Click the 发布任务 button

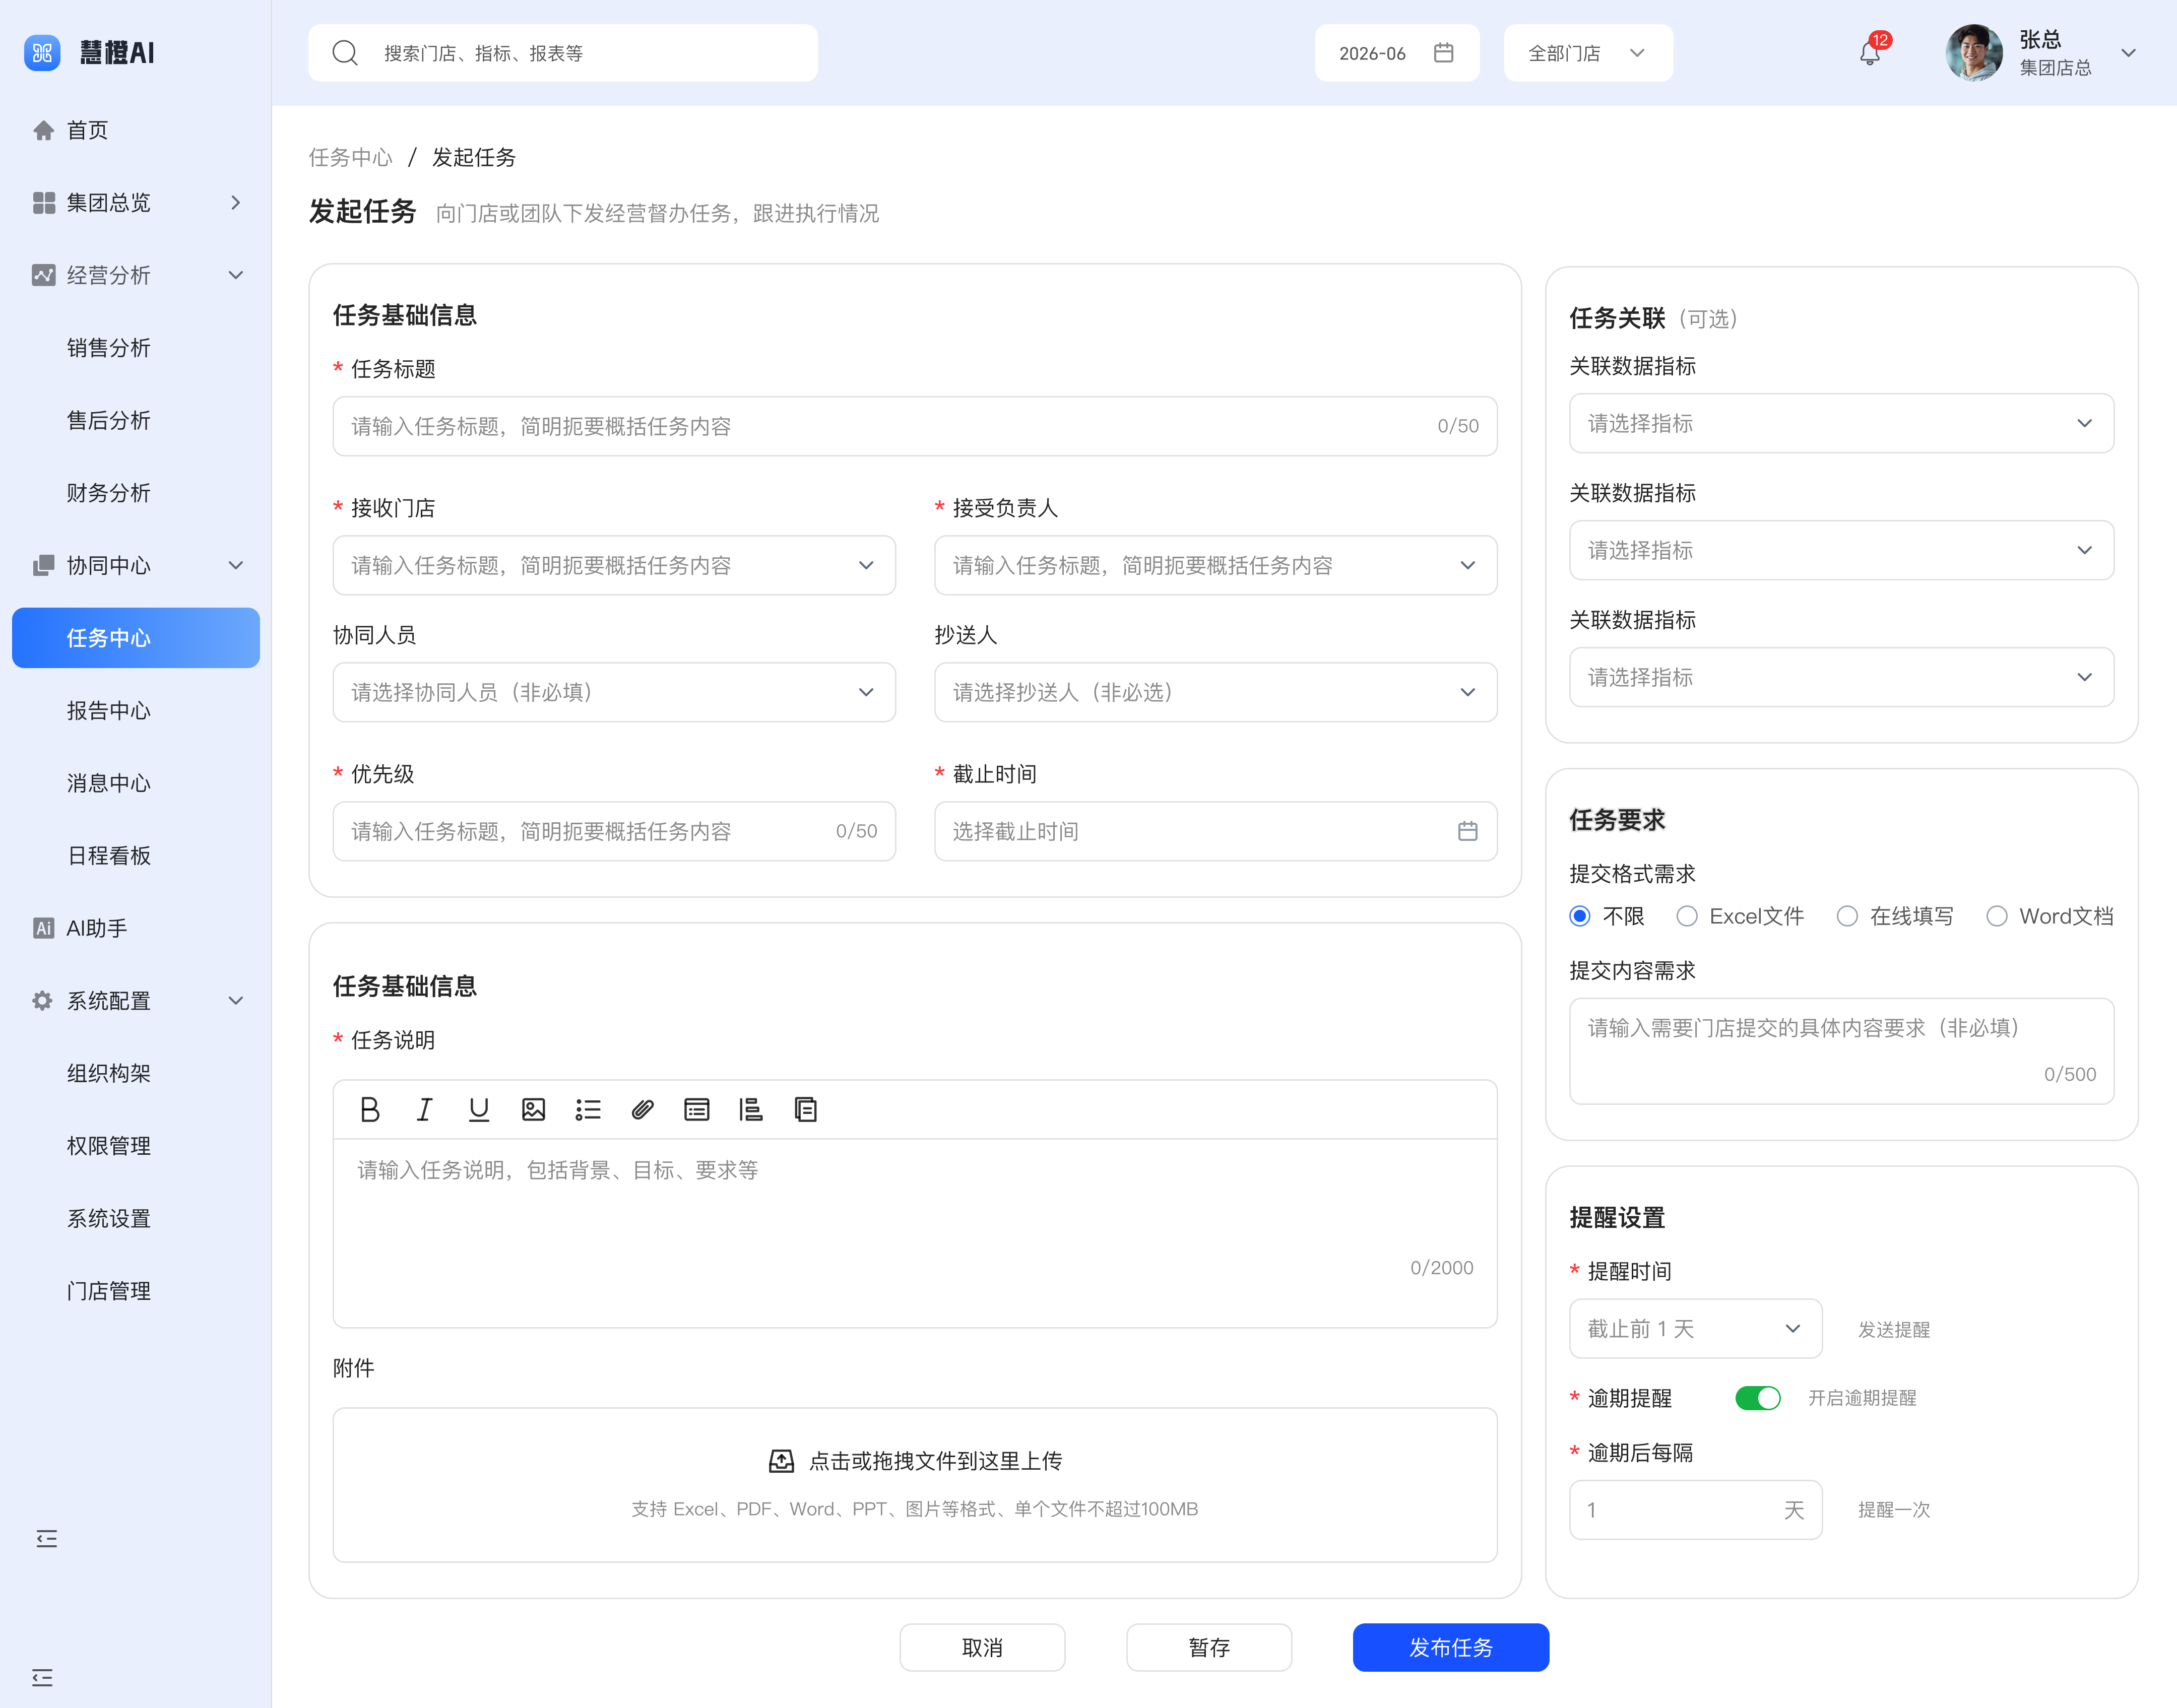click(1450, 1647)
